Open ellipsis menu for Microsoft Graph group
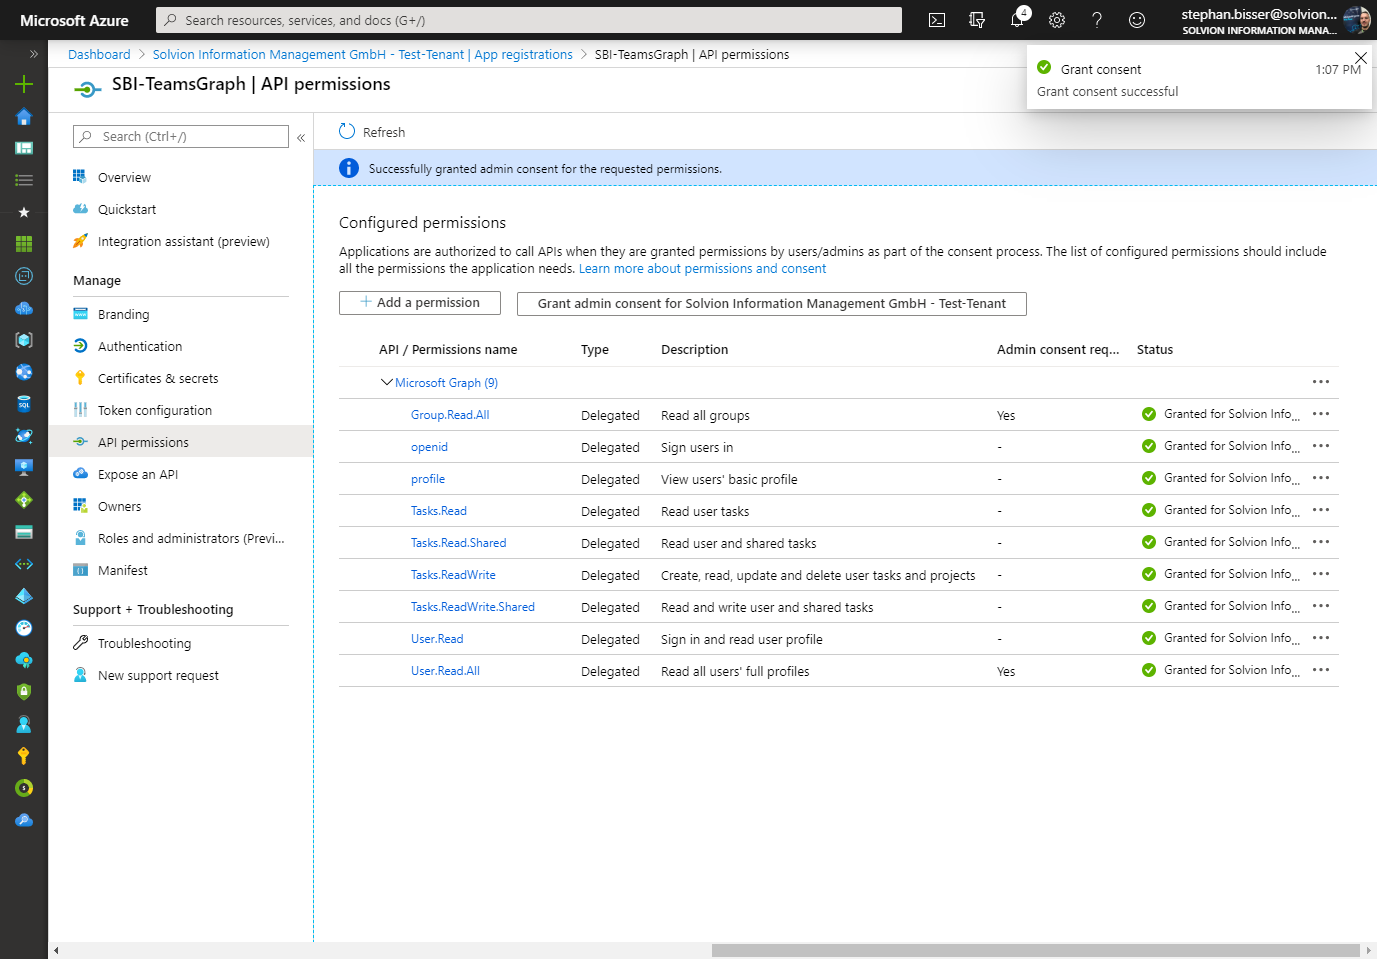Image resolution: width=1377 pixels, height=959 pixels. coord(1321,382)
